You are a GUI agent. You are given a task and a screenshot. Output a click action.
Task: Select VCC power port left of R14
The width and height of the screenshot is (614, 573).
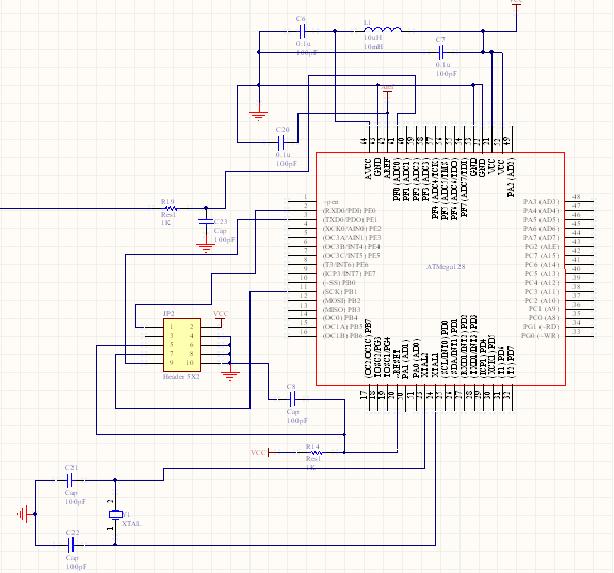(260, 452)
